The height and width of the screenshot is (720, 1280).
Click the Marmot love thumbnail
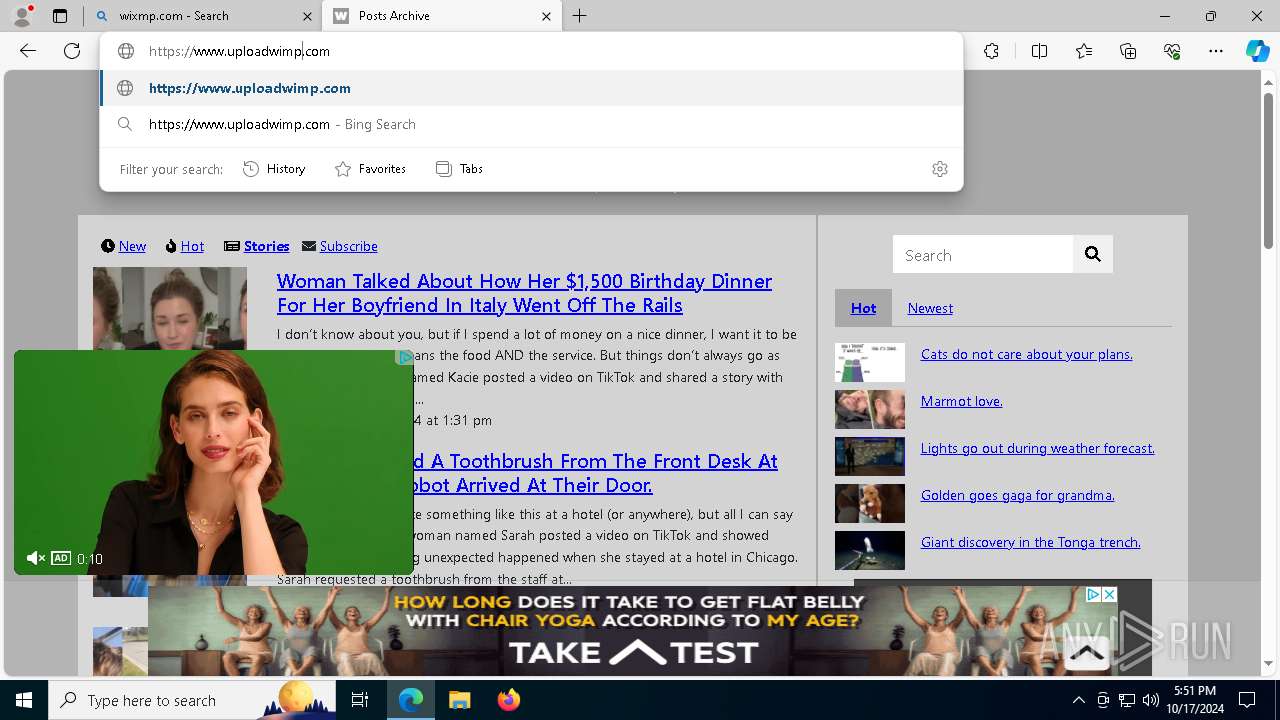870,410
